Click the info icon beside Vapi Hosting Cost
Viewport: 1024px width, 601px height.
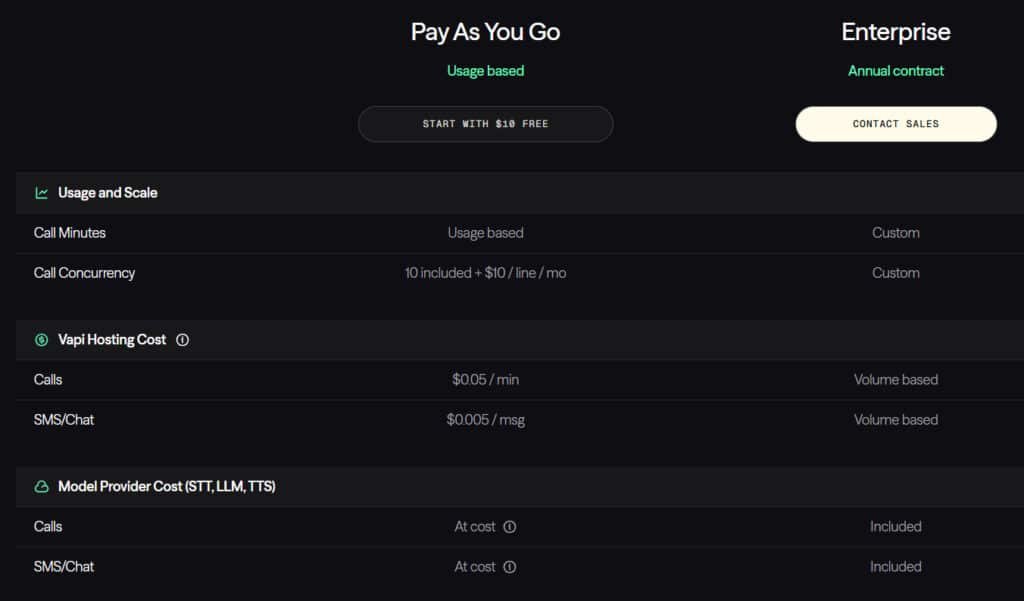pos(182,340)
